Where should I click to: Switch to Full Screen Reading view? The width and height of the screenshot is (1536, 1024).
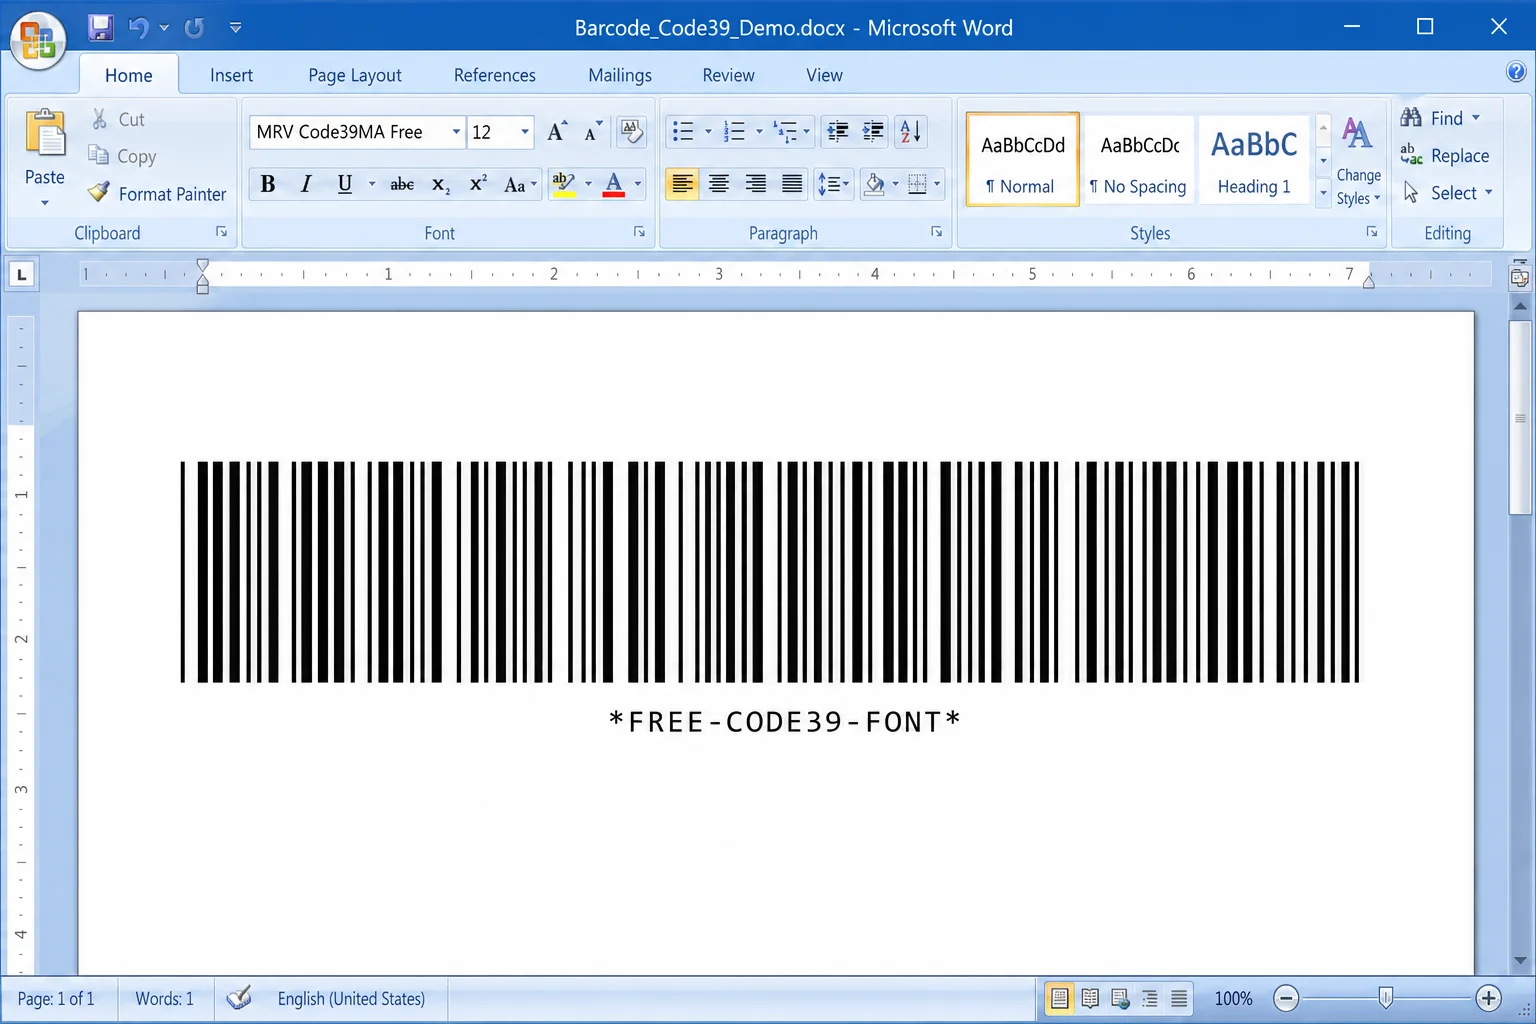[1090, 998]
